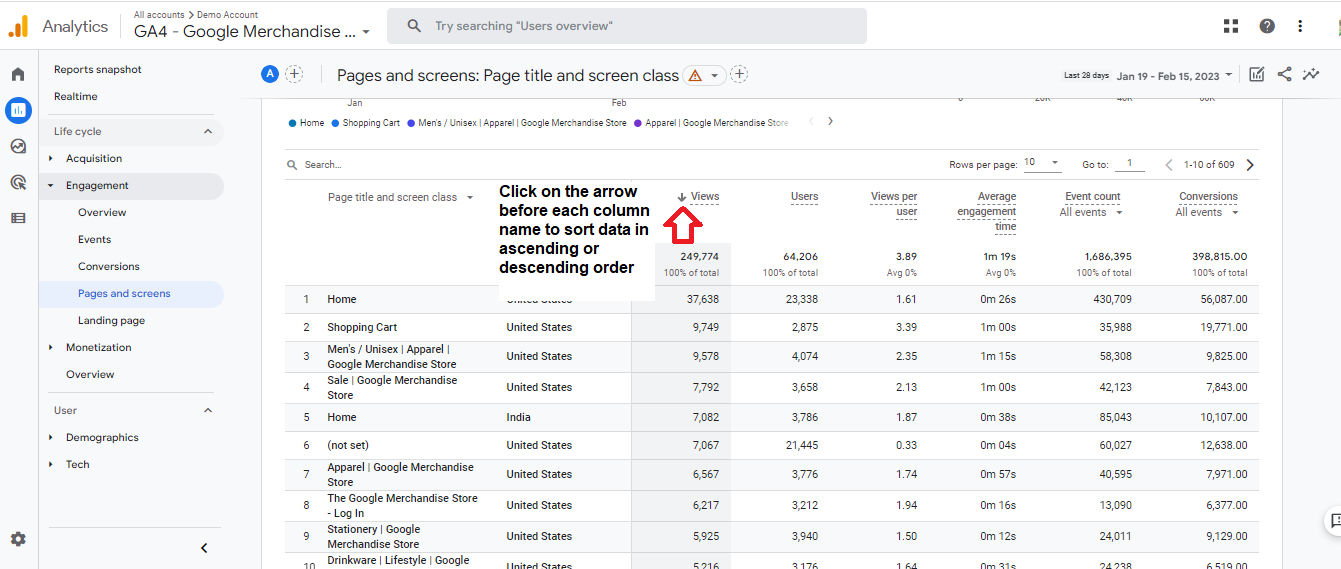Toggle the Home series in chart legend
The height and width of the screenshot is (569, 1341).
pyautogui.click(x=306, y=123)
